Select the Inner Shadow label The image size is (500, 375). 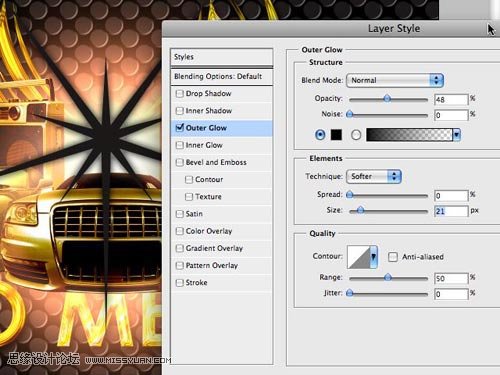pos(209,111)
